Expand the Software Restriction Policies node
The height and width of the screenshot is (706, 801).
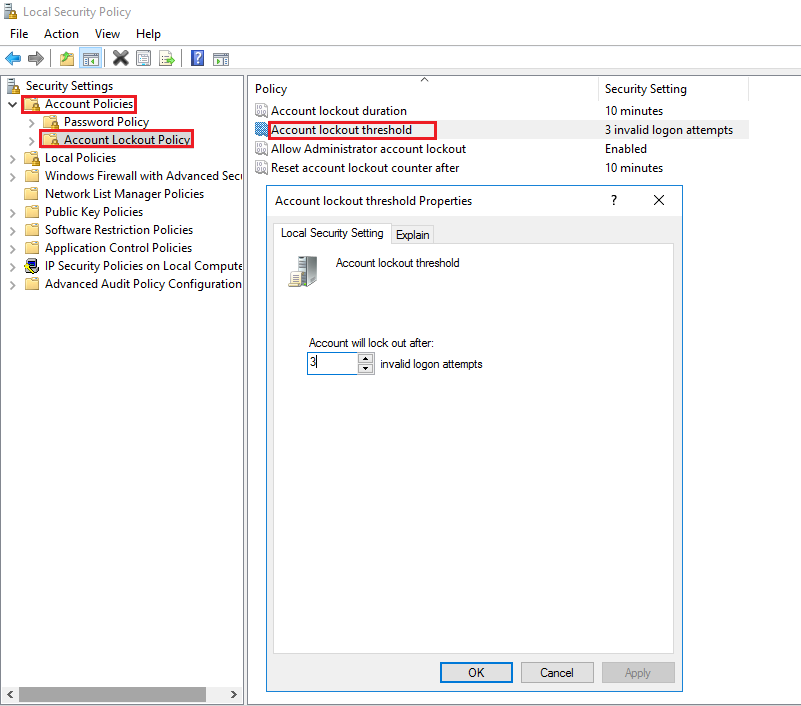click(13, 231)
